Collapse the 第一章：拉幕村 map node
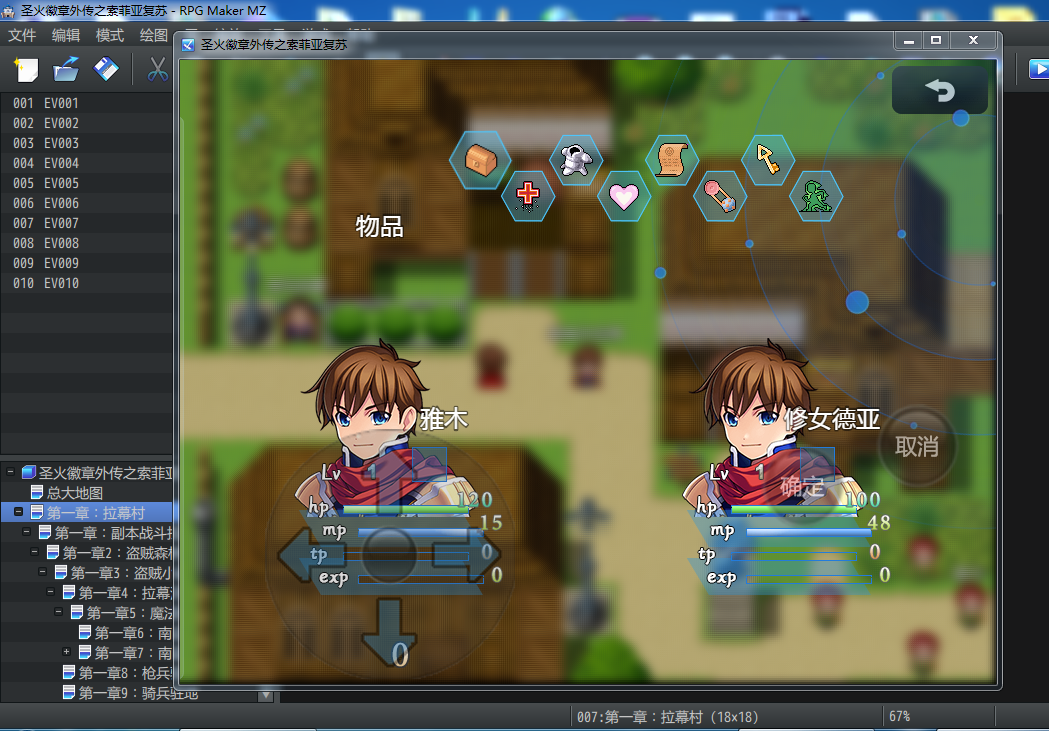 coord(18,512)
